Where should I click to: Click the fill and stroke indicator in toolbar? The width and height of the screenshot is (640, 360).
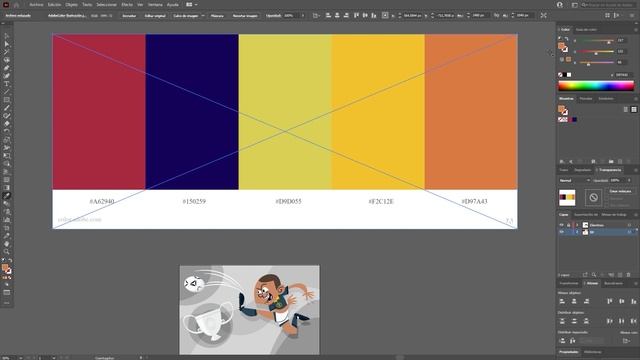[x=6, y=269]
